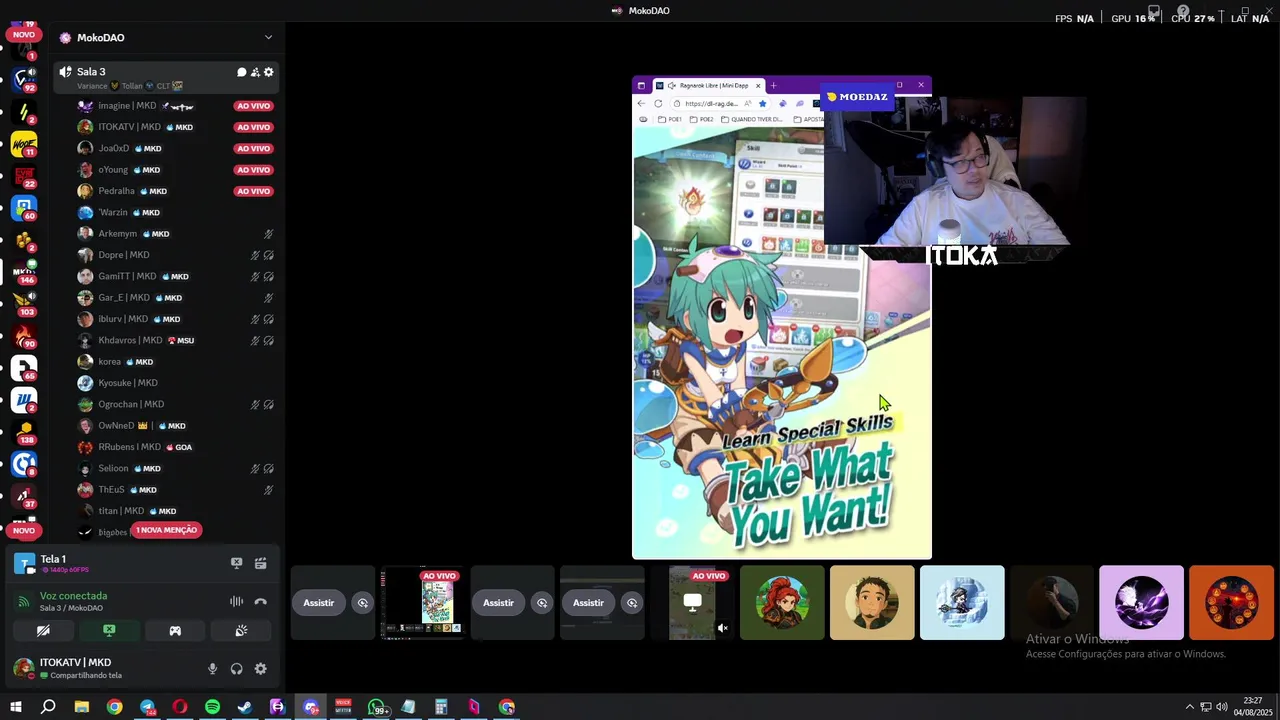Open Steam from the taskbar
The width and height of the screenshot is (1280, 720).
245,707
